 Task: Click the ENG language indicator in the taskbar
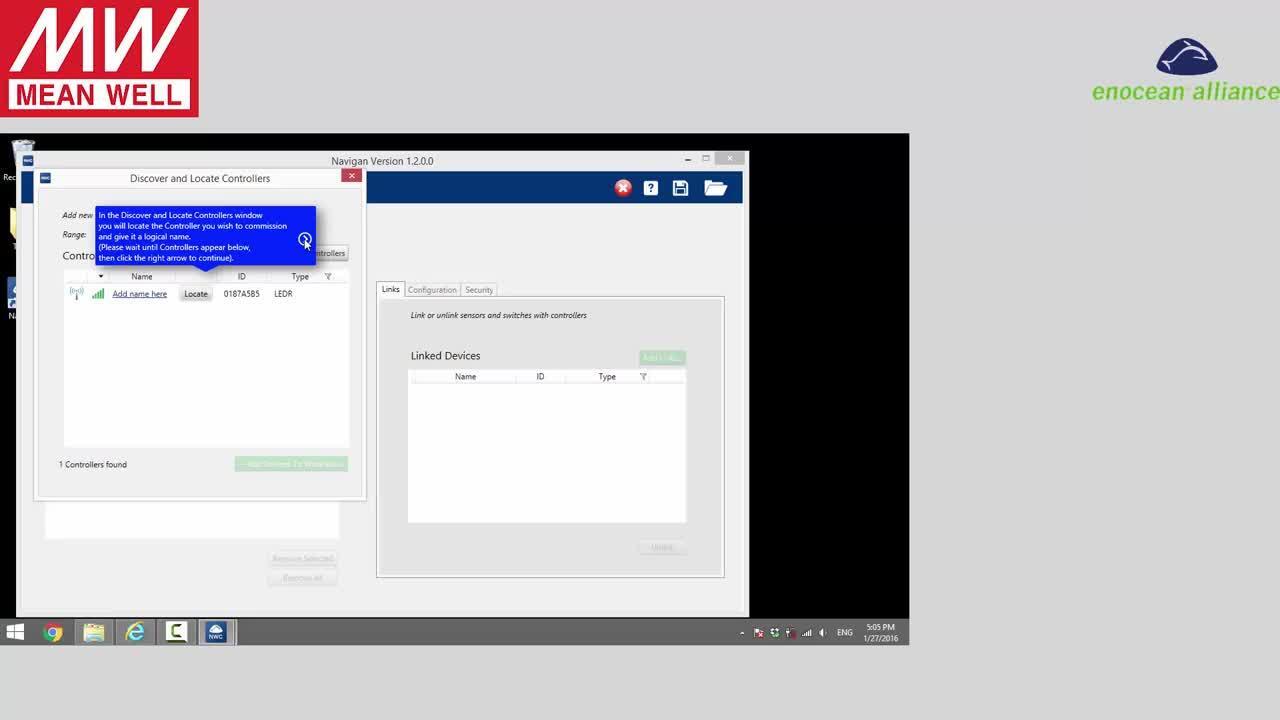844,632
